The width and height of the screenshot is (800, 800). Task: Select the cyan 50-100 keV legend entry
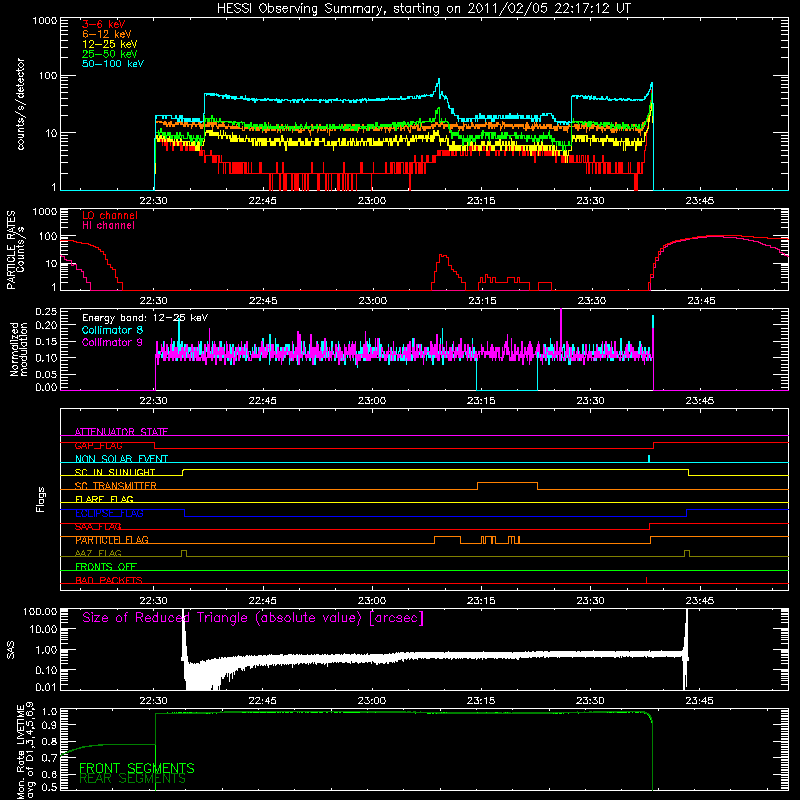pos(113,64)
